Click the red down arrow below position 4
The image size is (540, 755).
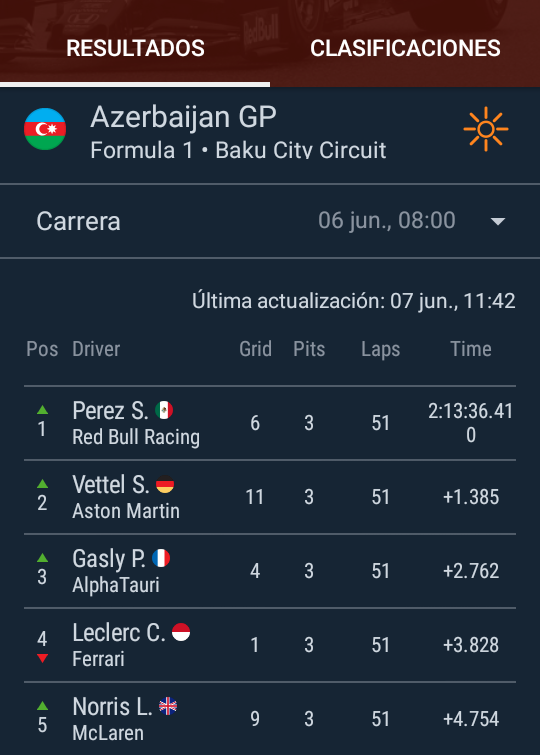[x=42, y=658]
